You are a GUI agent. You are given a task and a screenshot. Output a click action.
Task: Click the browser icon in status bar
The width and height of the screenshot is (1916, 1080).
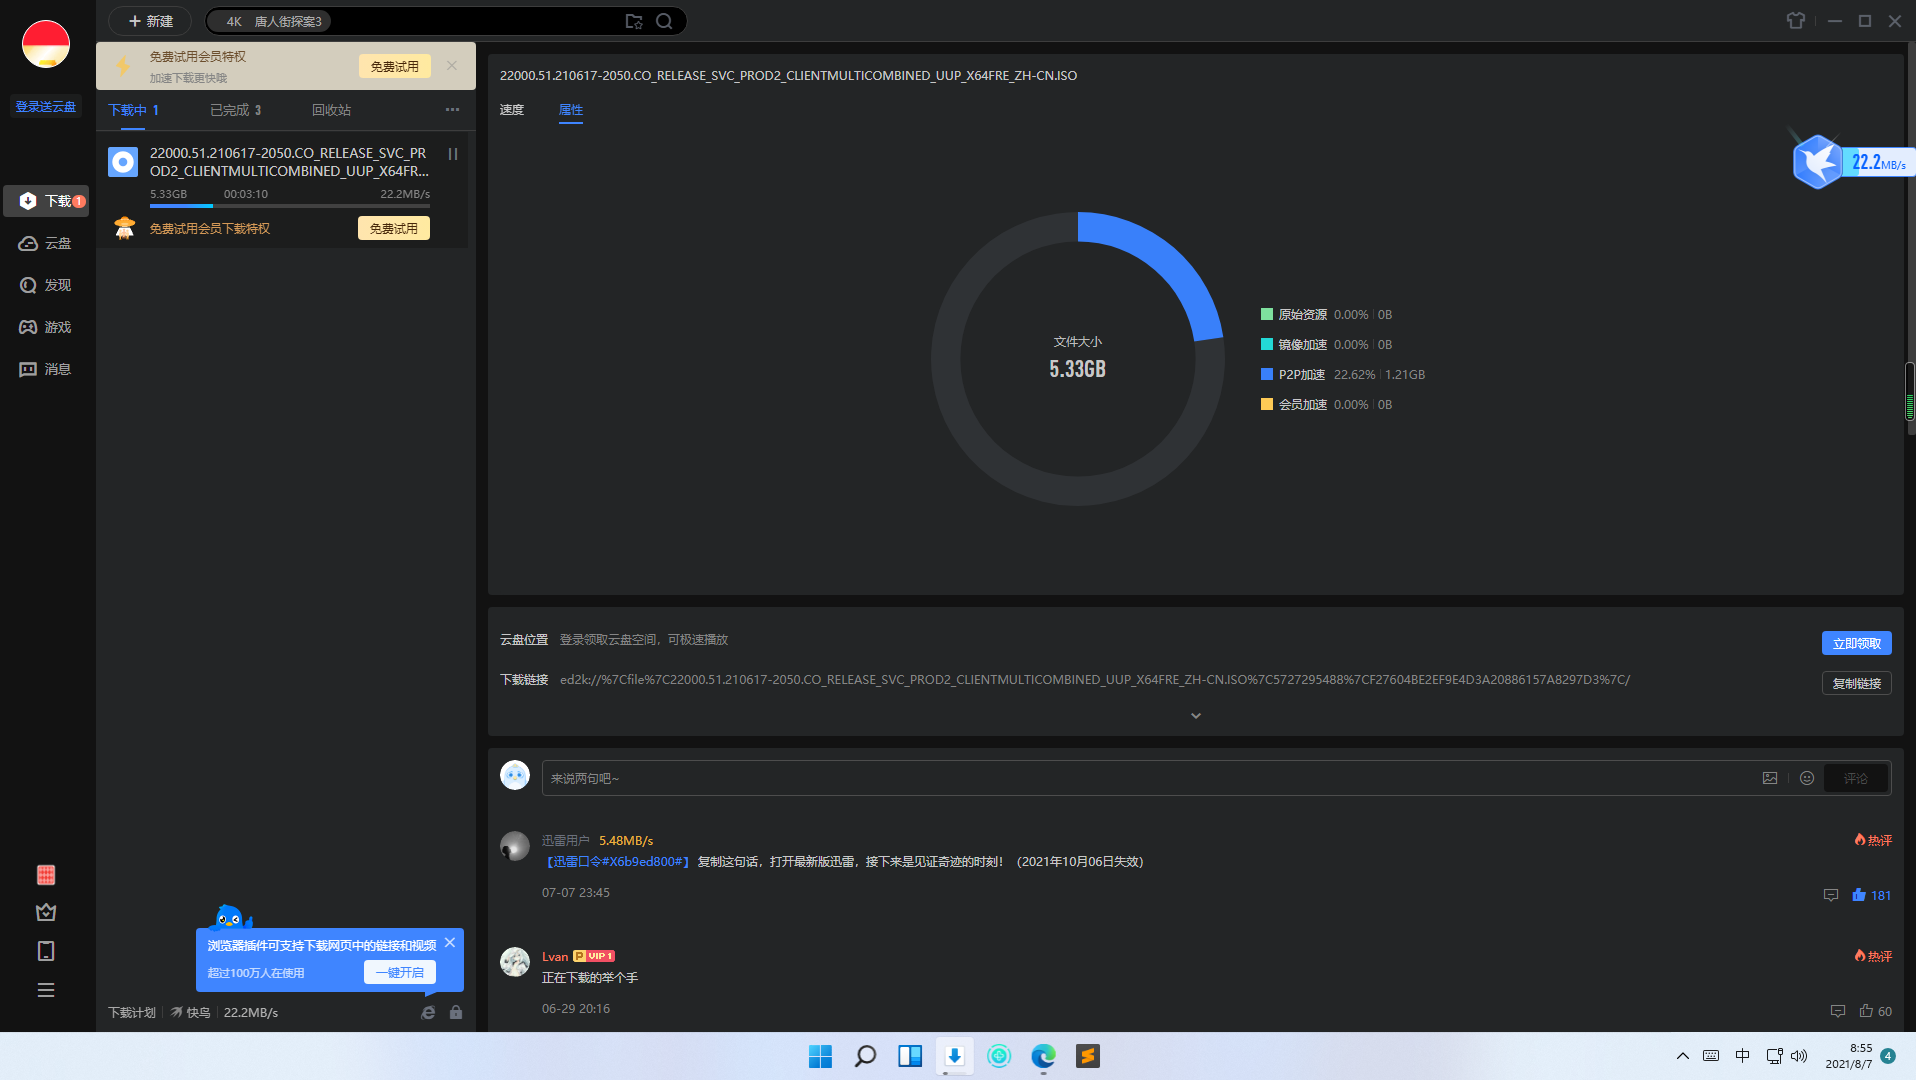pyautogui.click(x=428, y=1012)
